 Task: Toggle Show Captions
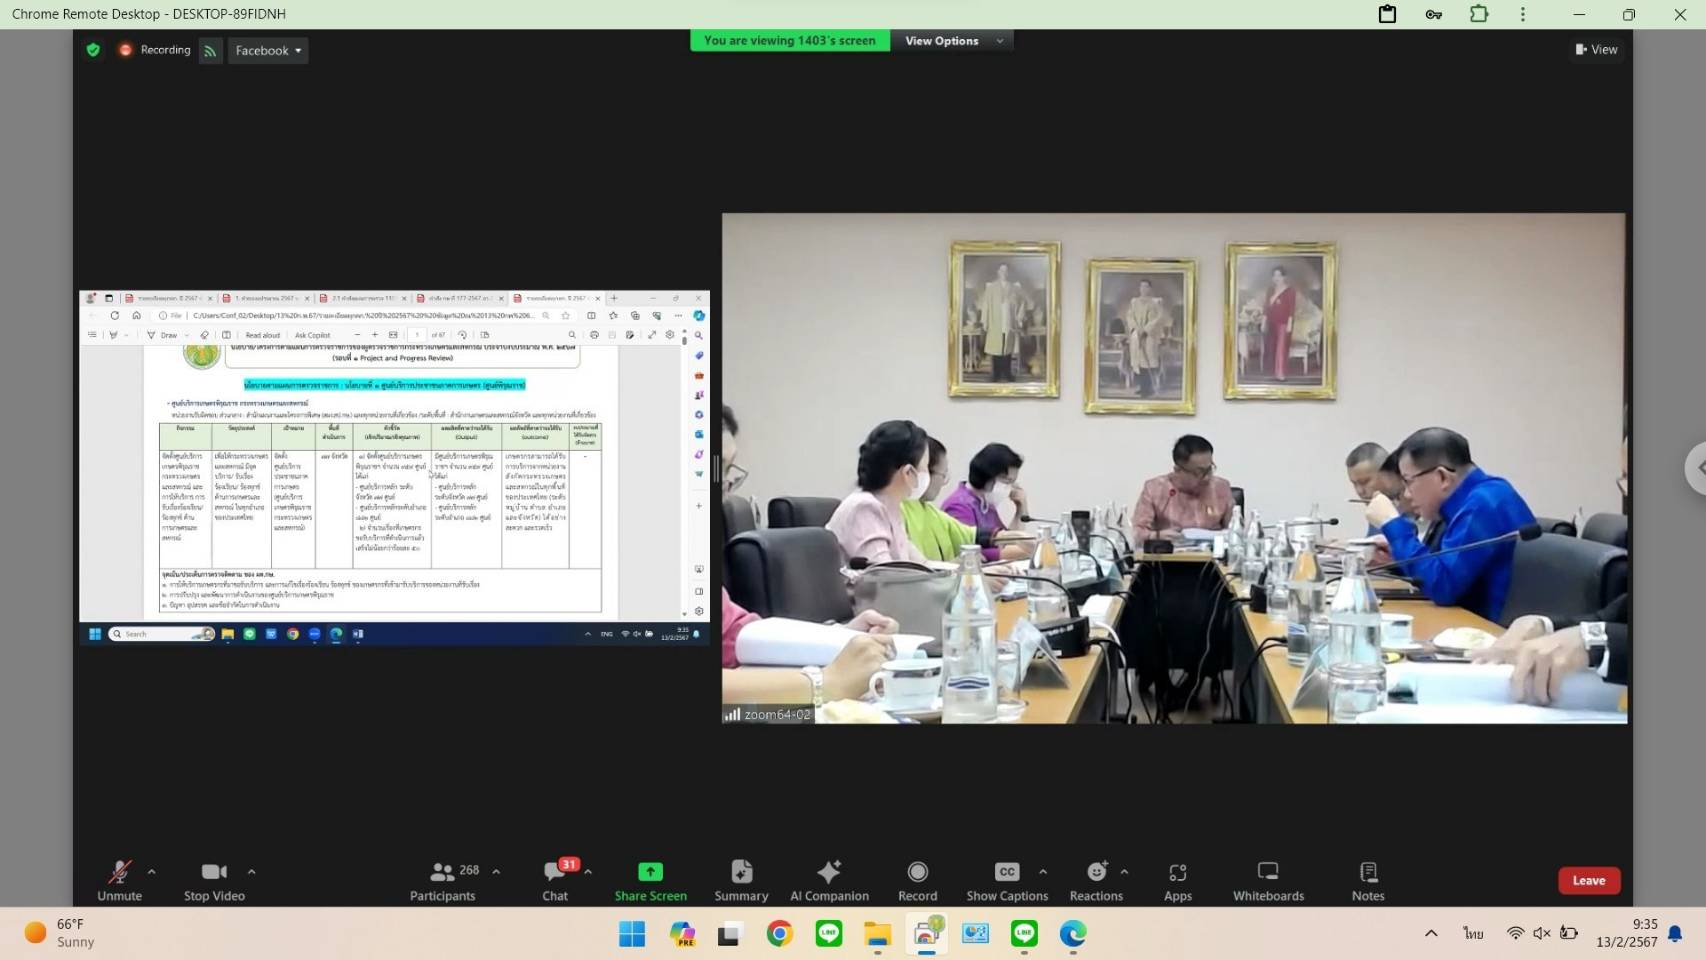[x=1007, y=880]
